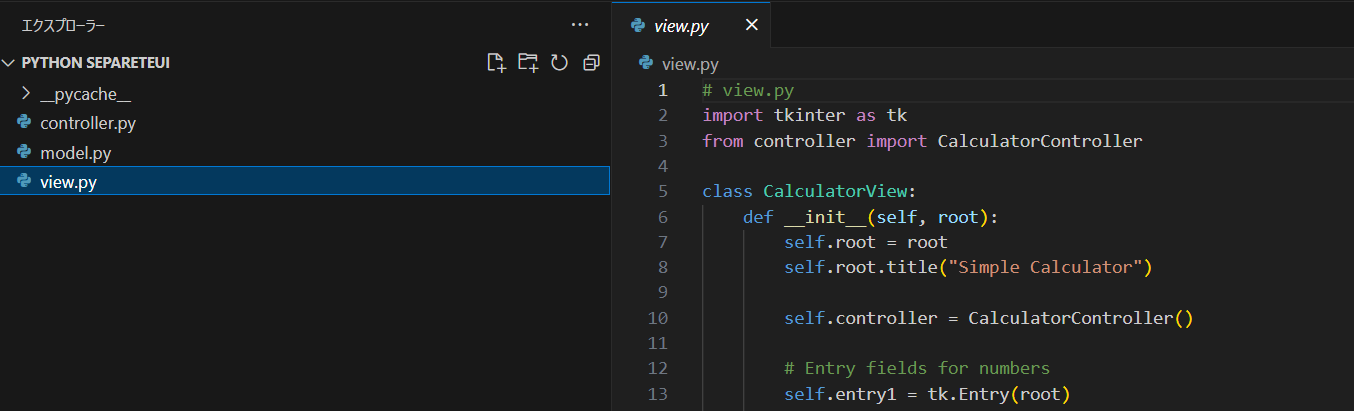Collapse all folders in explorer
1354x411 pixels.
tap(591, 63)
